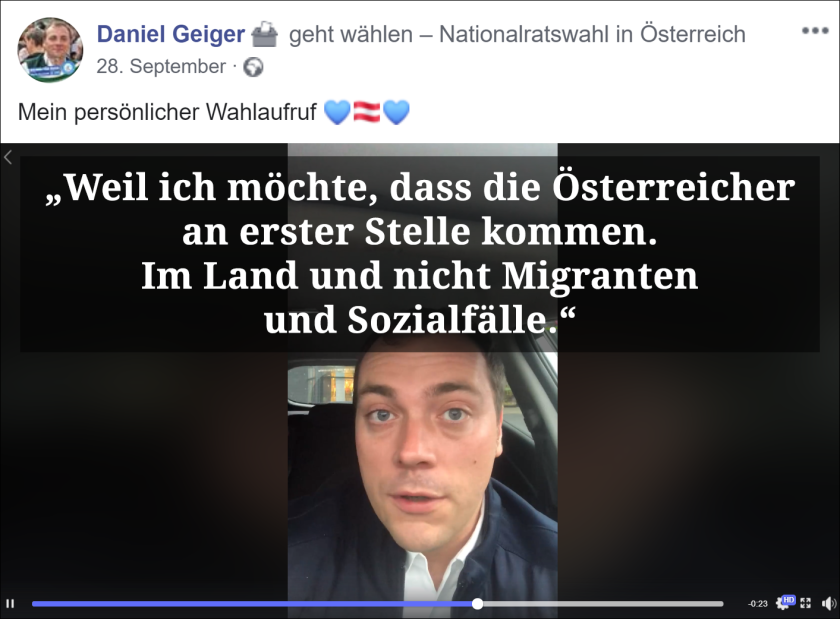
Task: Go back using the left chevron
Action: coord(8,158)
